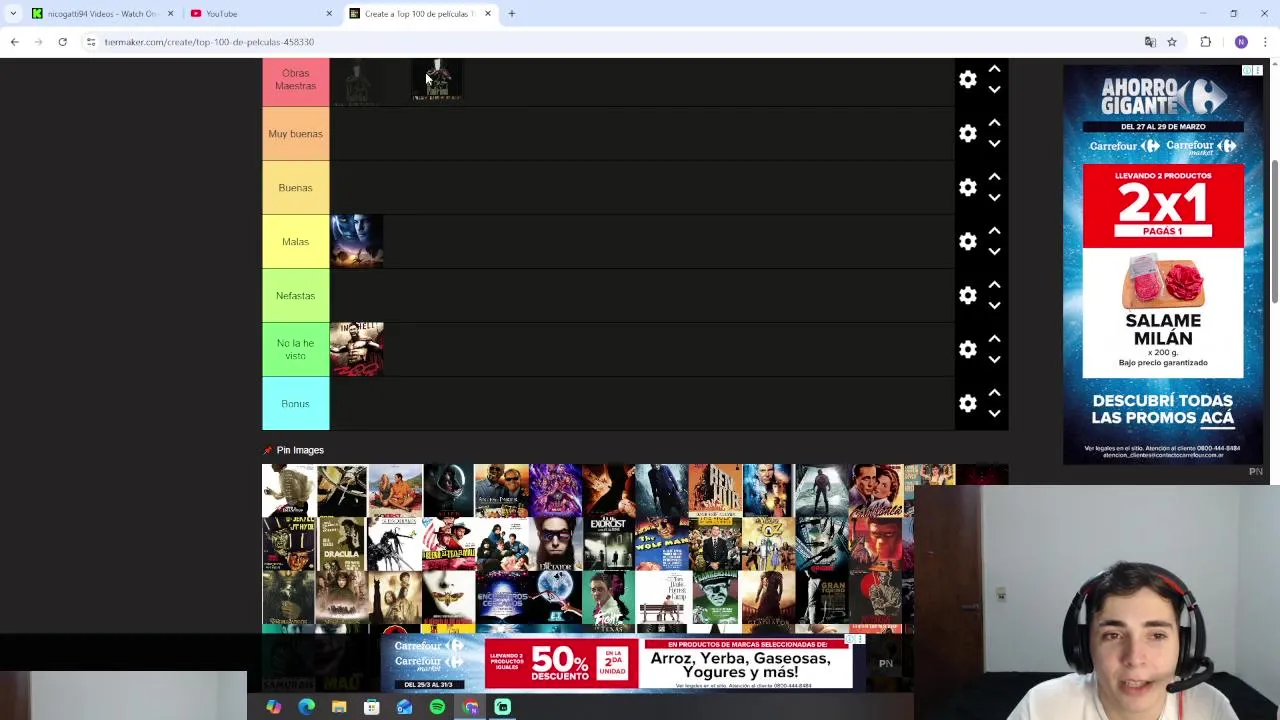This screenshot has width=1280, height=720.
Task: Move Obras Maestras row down with arrow
Action: tap(994, 90)
